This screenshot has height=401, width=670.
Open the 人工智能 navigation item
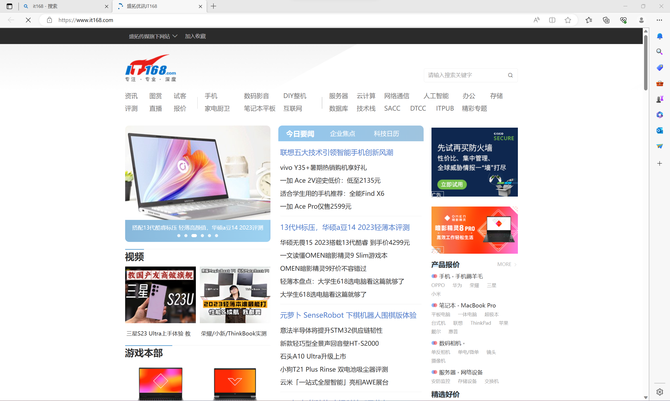436,96
